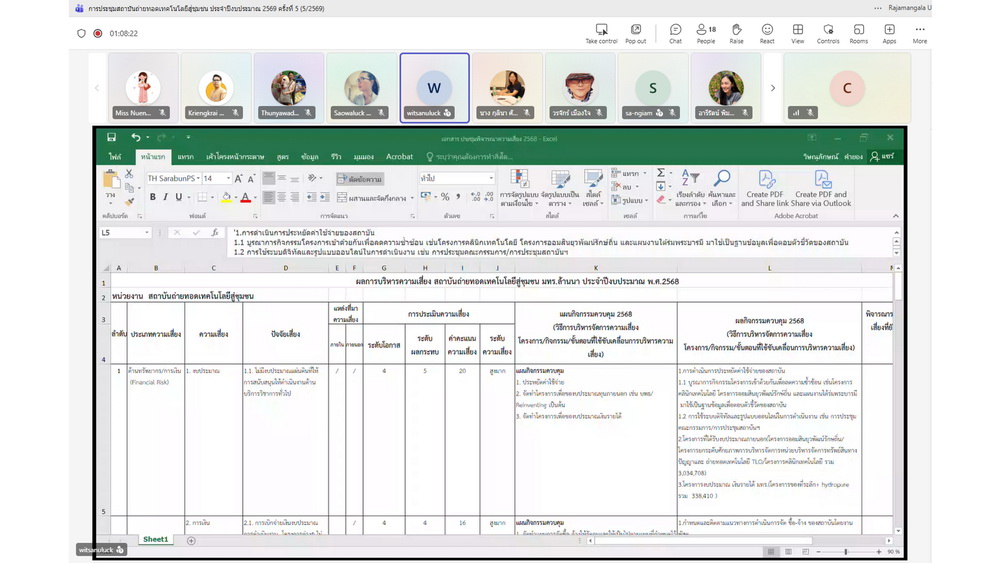Screen dimensions: 1000x563
Task: Toggle Bold formatting in Excel ribbon
Action: click(x=153, y=198)
